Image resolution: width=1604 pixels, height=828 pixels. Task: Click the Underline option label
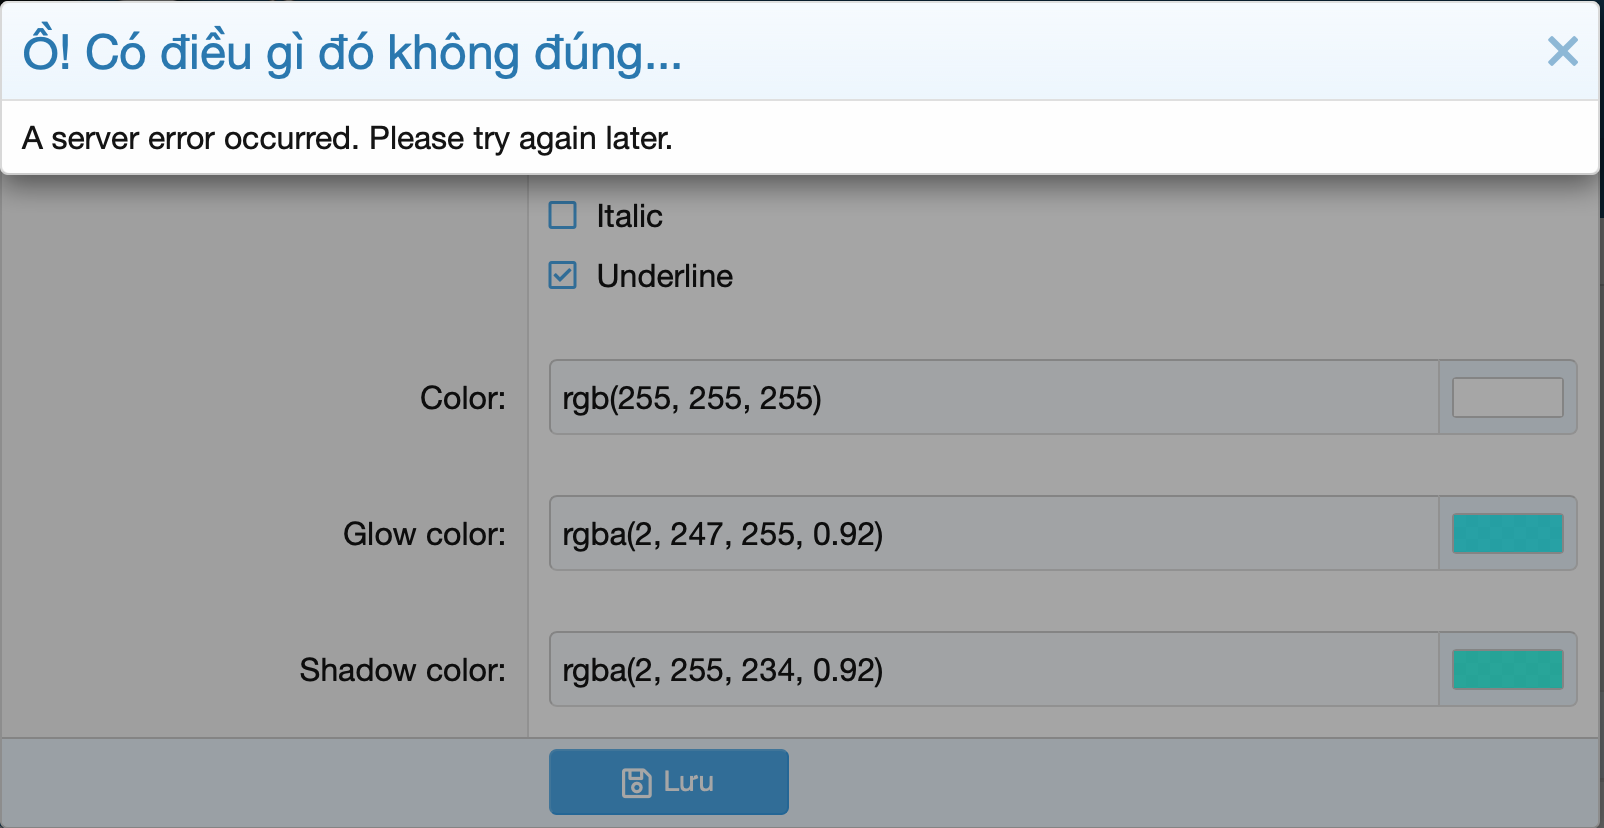tap(664, 276)
